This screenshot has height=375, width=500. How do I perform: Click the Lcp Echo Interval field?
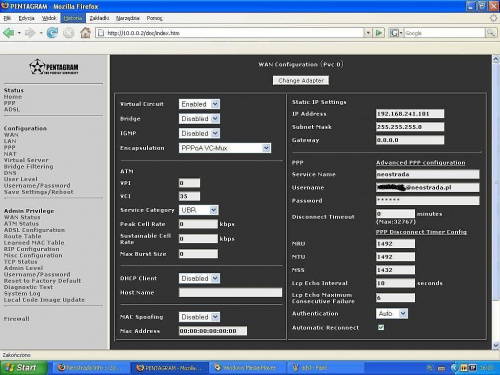tap(395, 283)
